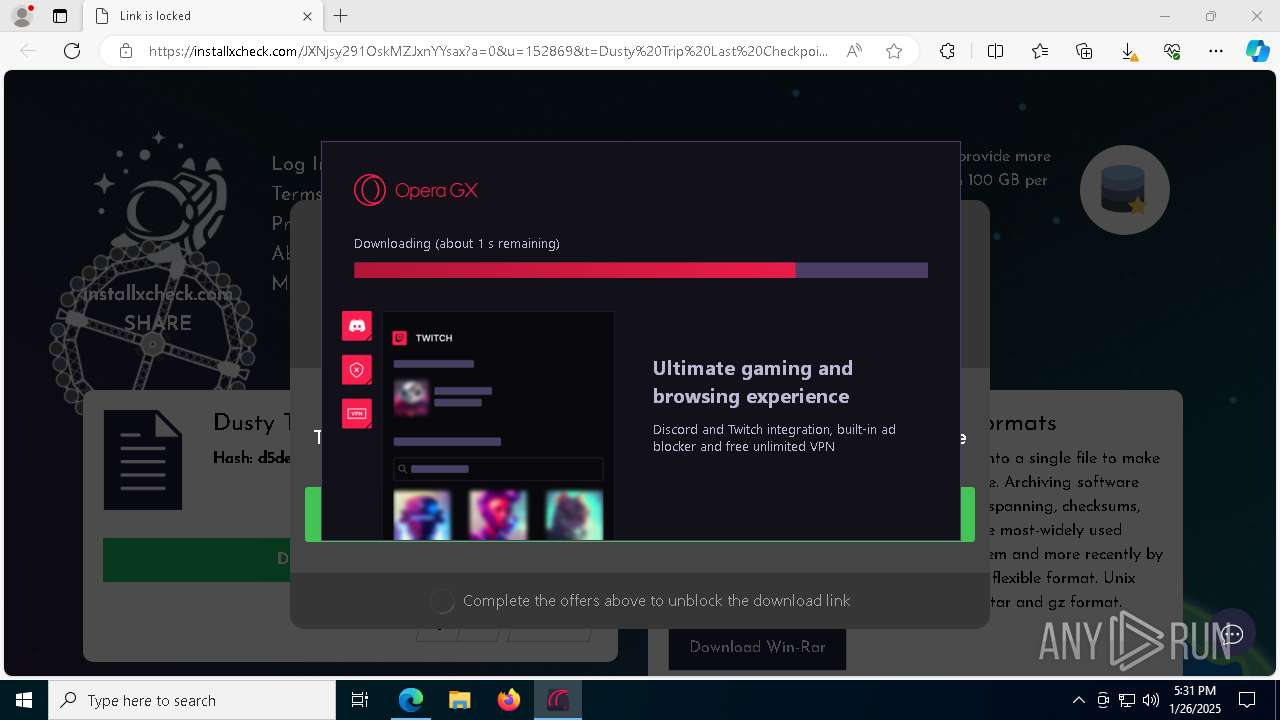Open Read aloud icon in address bar
This screenshot has width=1280, height=720.
coord(854,51)
